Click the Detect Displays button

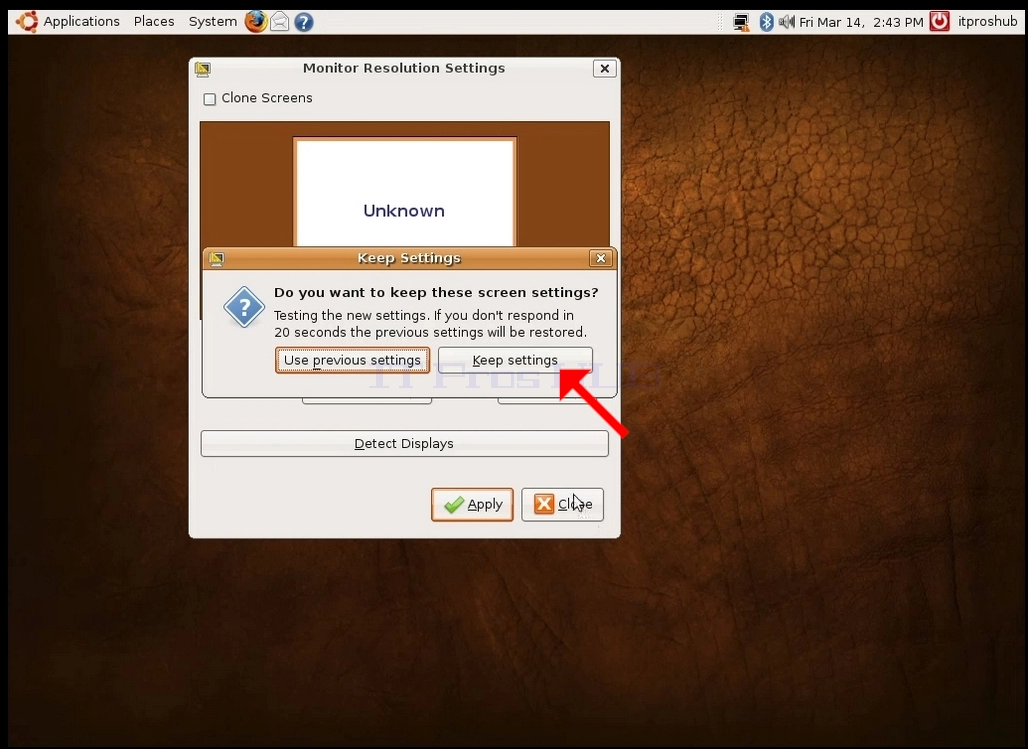[405, 443]
